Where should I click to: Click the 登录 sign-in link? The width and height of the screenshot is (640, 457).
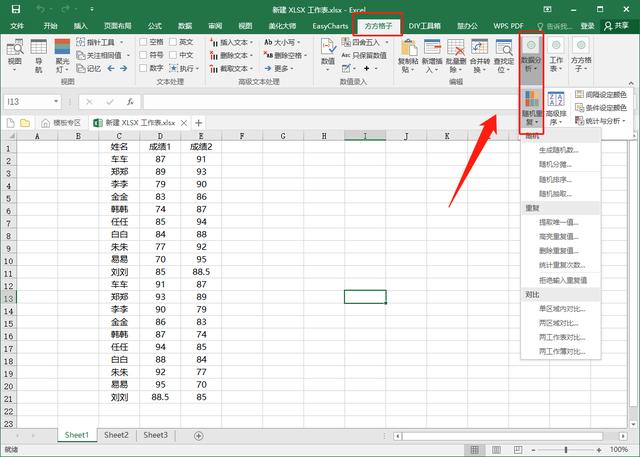(587, 26)
